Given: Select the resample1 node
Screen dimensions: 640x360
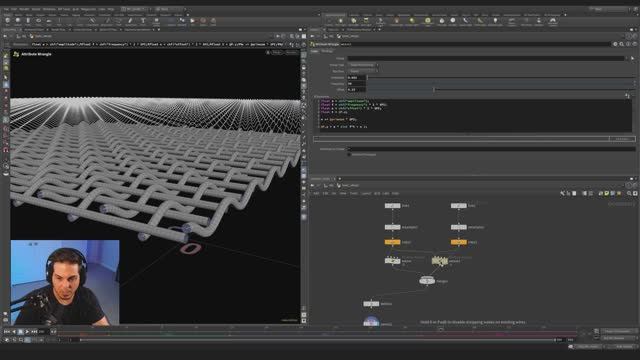Looking at the screenshot, I should tap(392, 227).
